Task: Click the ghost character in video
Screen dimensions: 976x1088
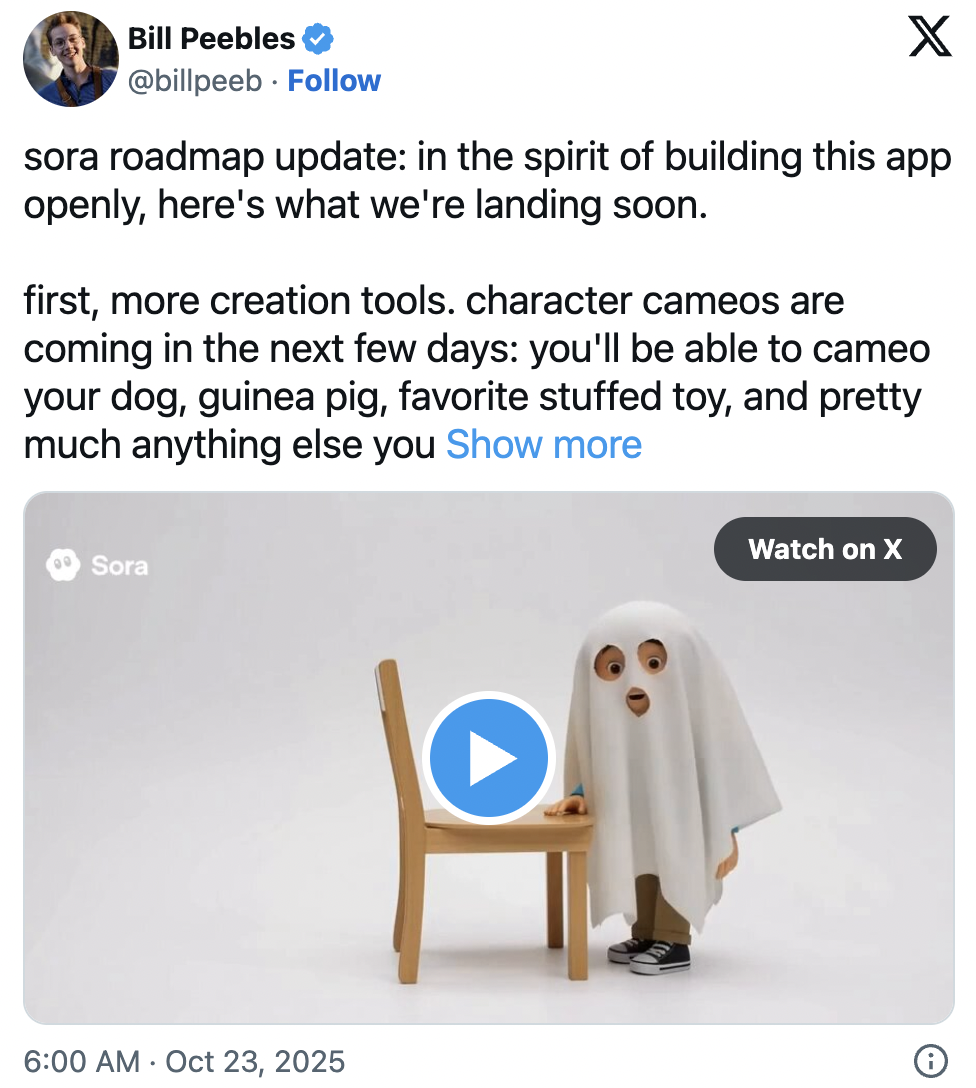Action: click(666, 777)
